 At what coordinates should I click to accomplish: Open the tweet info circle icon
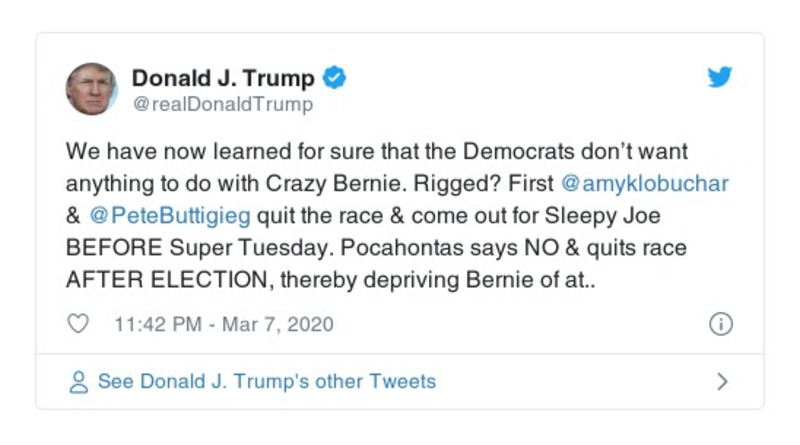(720, 324)
